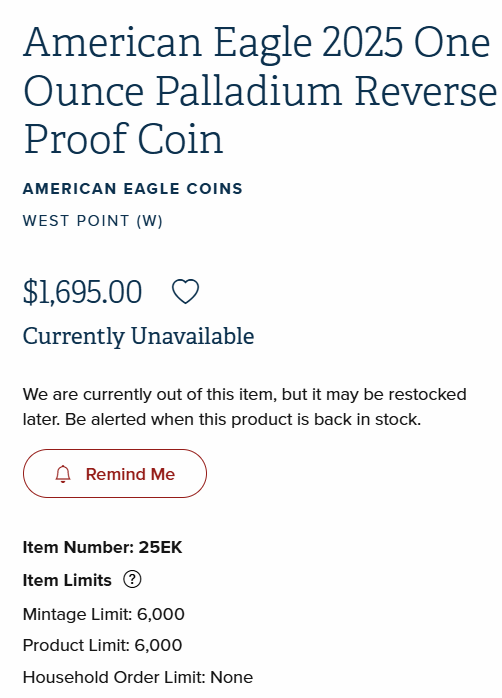
Task: Click the out-of-stock restock notice paragraph
Action: pyautogui.click(x=245, y=407)
